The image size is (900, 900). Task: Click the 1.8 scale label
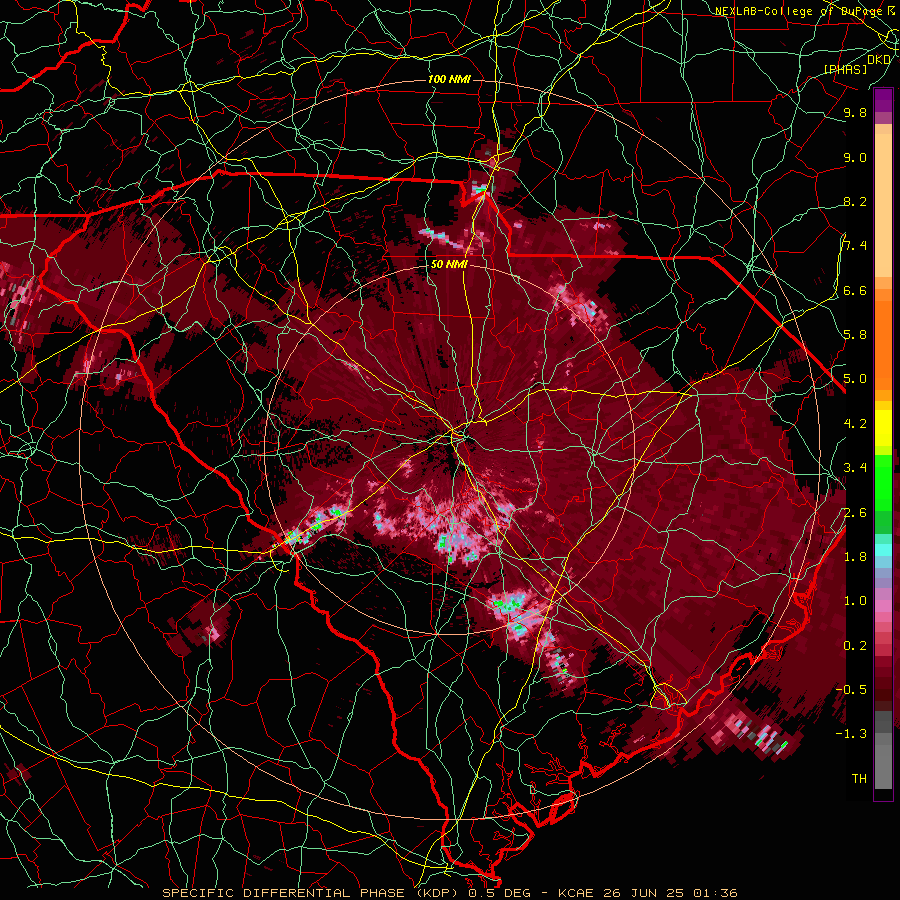(x=855, y=556)
